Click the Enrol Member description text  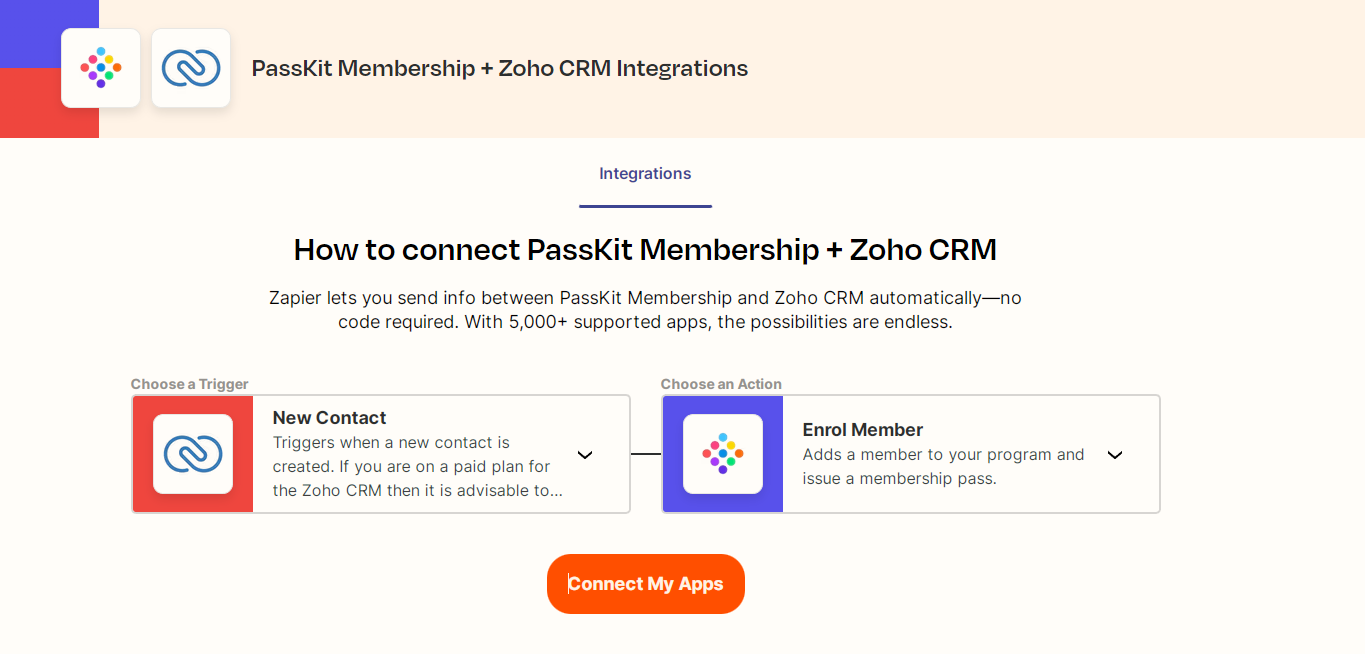pos(942,467)
